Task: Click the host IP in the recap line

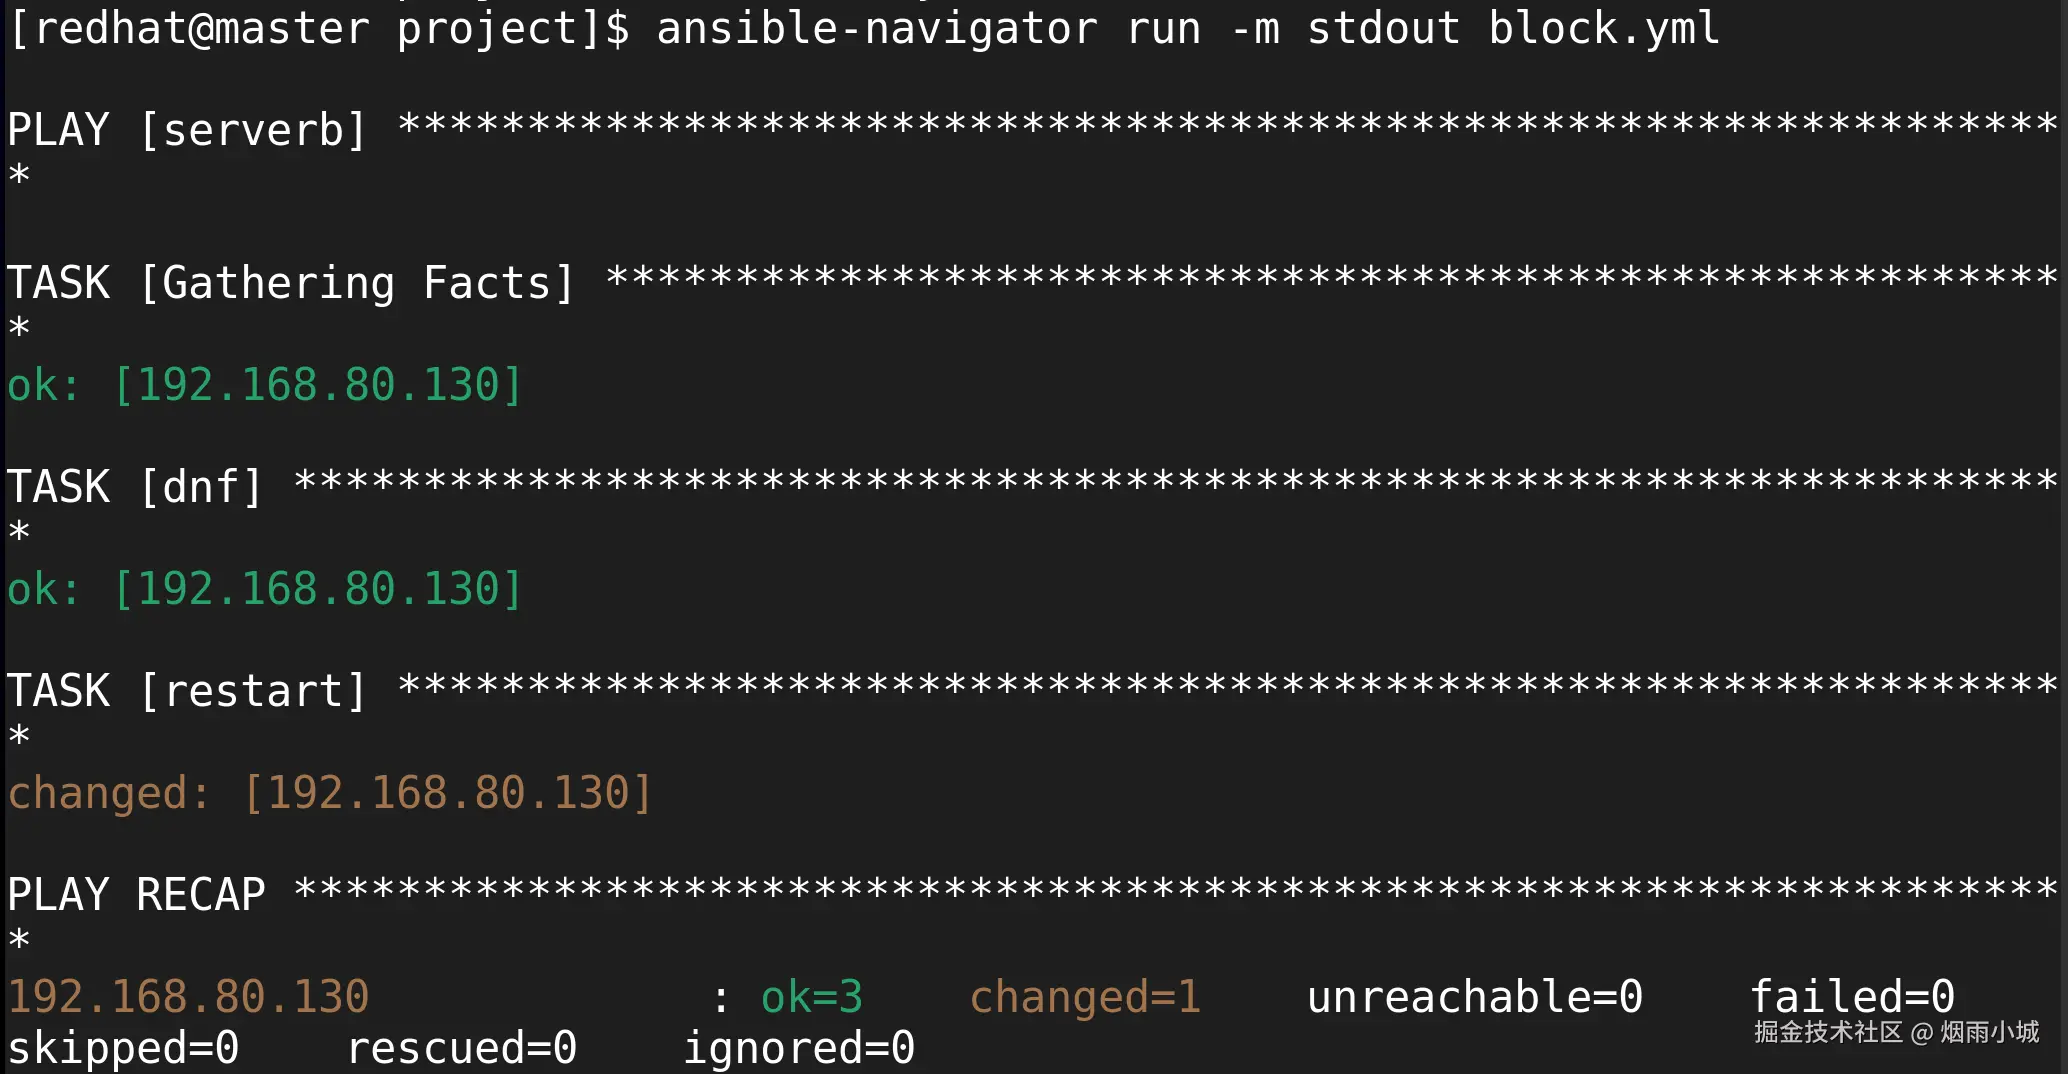Action: (x=189, y=997)
